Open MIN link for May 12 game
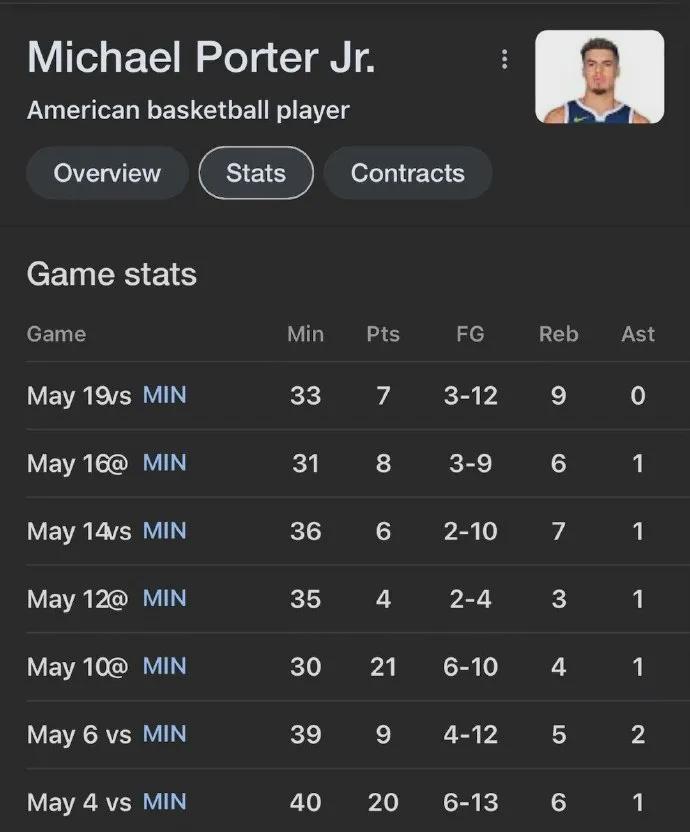 point(165,599)
